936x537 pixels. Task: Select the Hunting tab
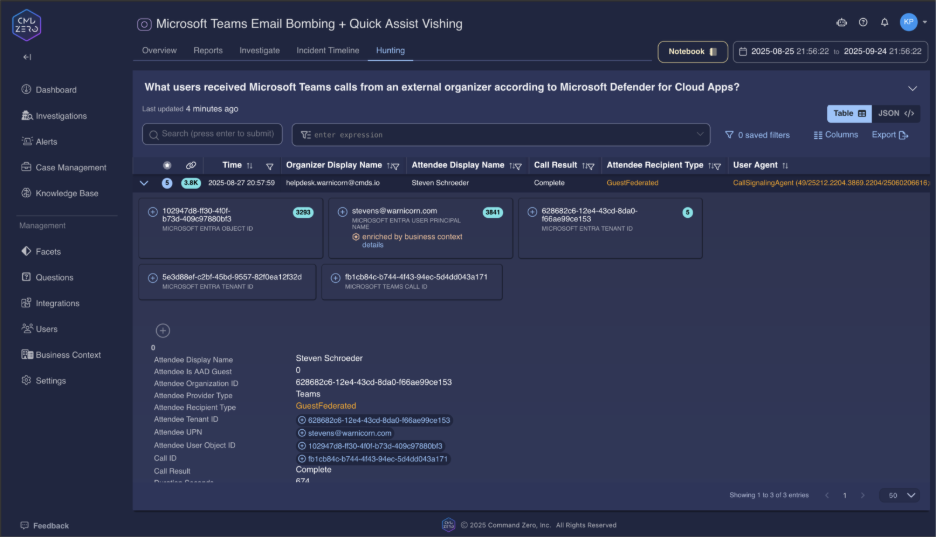[x=390, y=51]
